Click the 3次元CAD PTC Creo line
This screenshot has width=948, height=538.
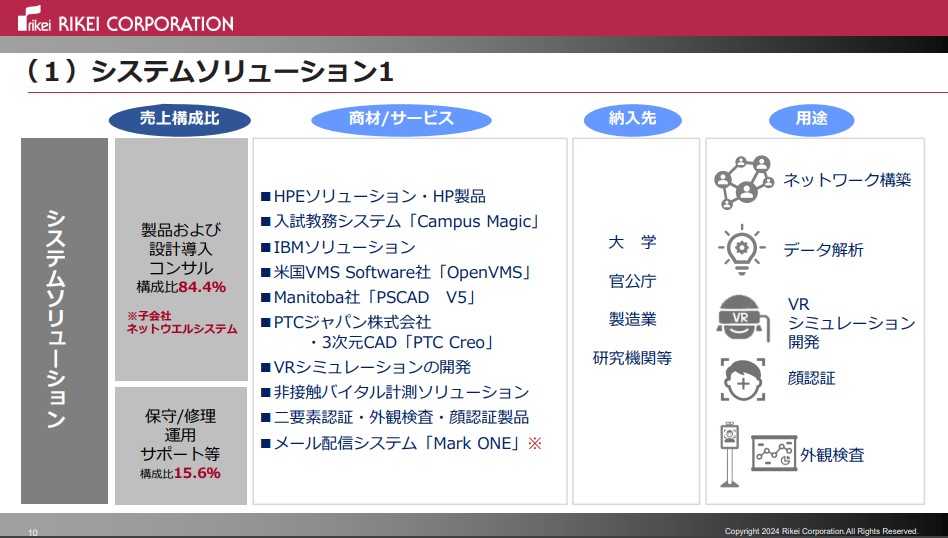(403, 343)
